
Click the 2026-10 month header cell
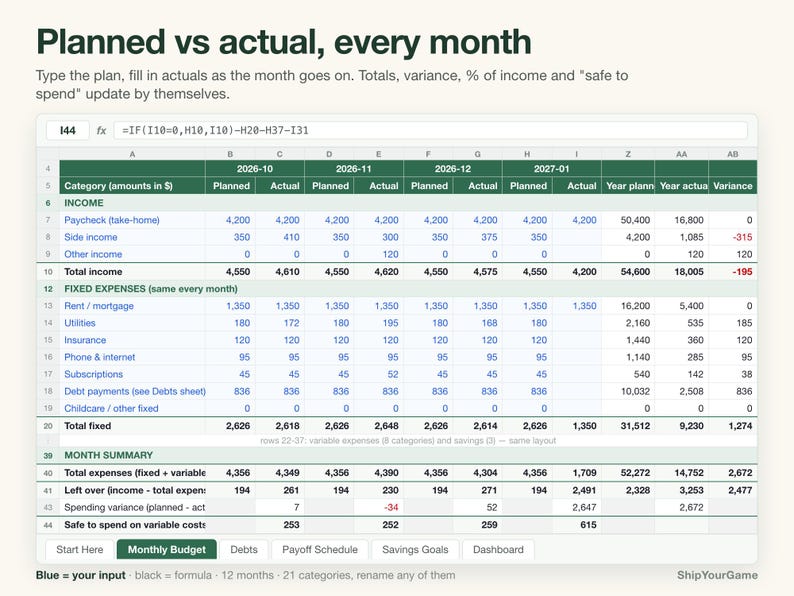pos(255,169)
